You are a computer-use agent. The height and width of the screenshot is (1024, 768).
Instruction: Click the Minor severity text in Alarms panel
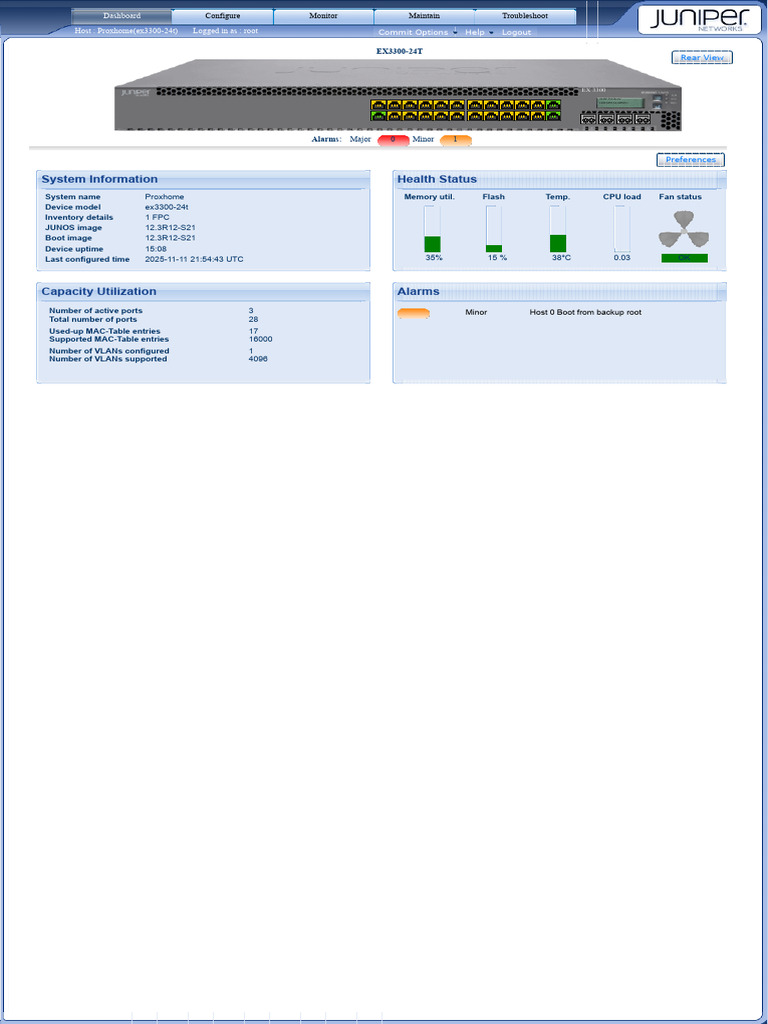click(476, 313)
